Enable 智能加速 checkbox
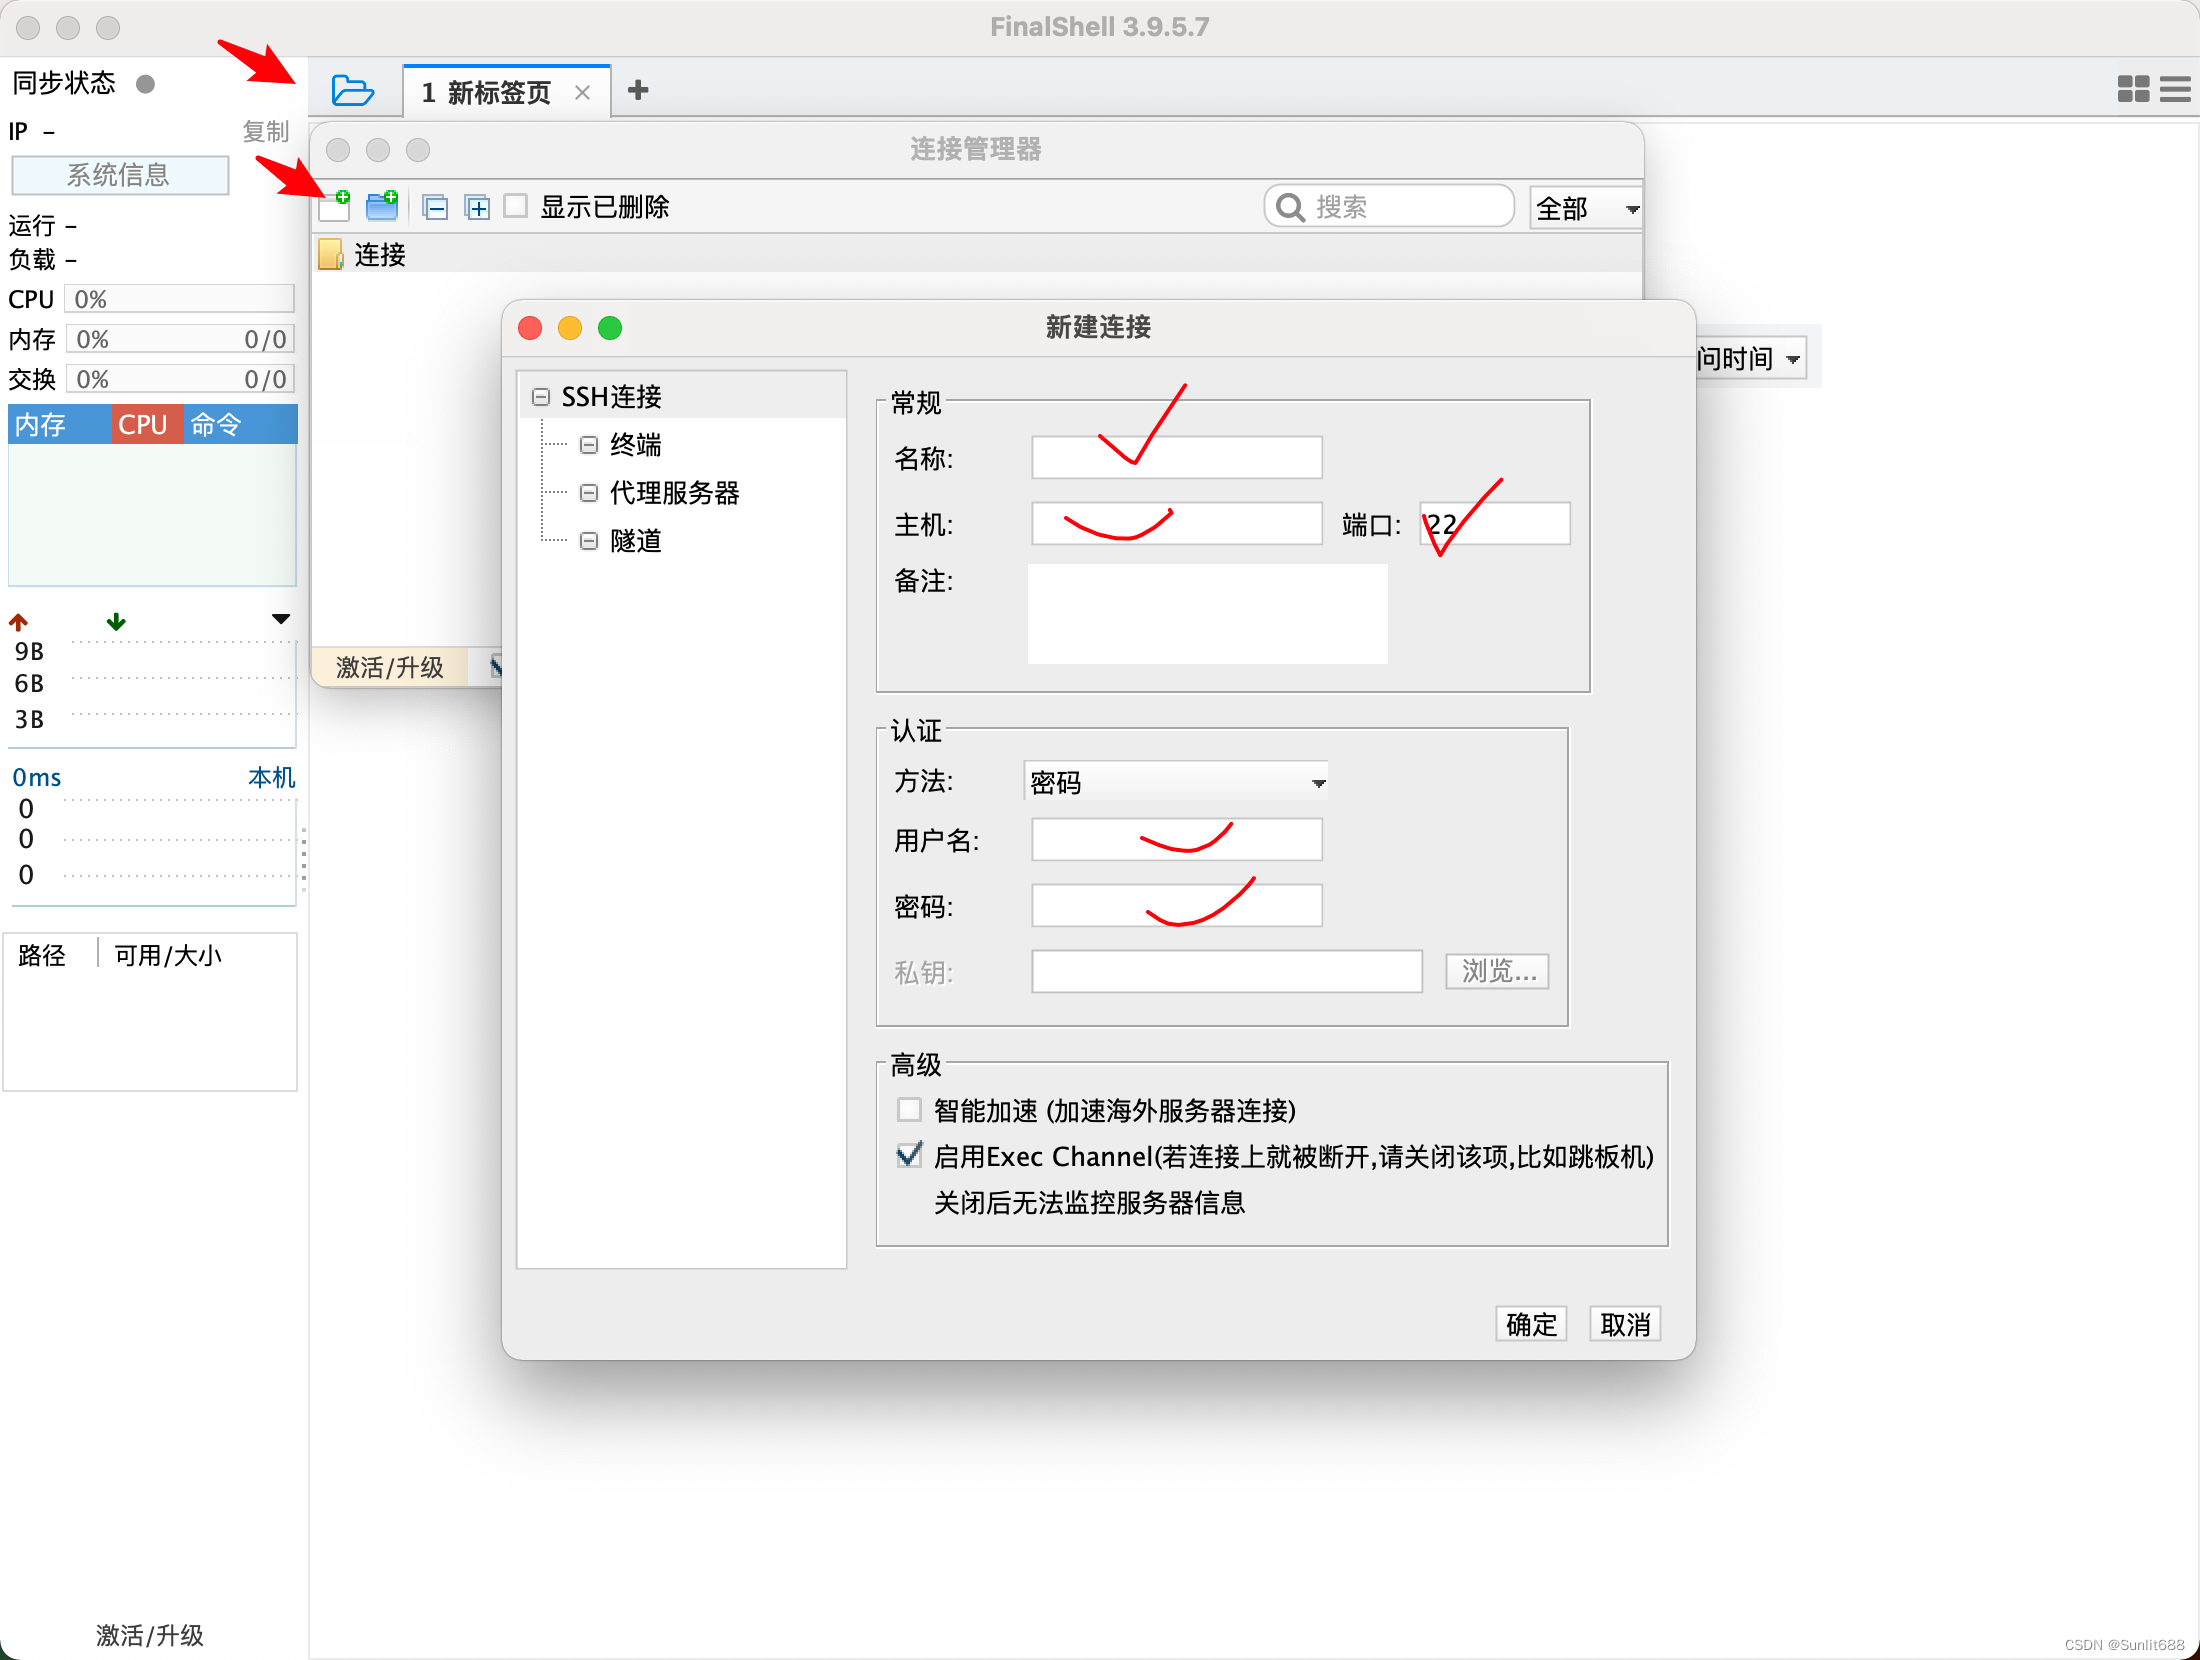Screen dimensions: 2200x1660 909,1110
